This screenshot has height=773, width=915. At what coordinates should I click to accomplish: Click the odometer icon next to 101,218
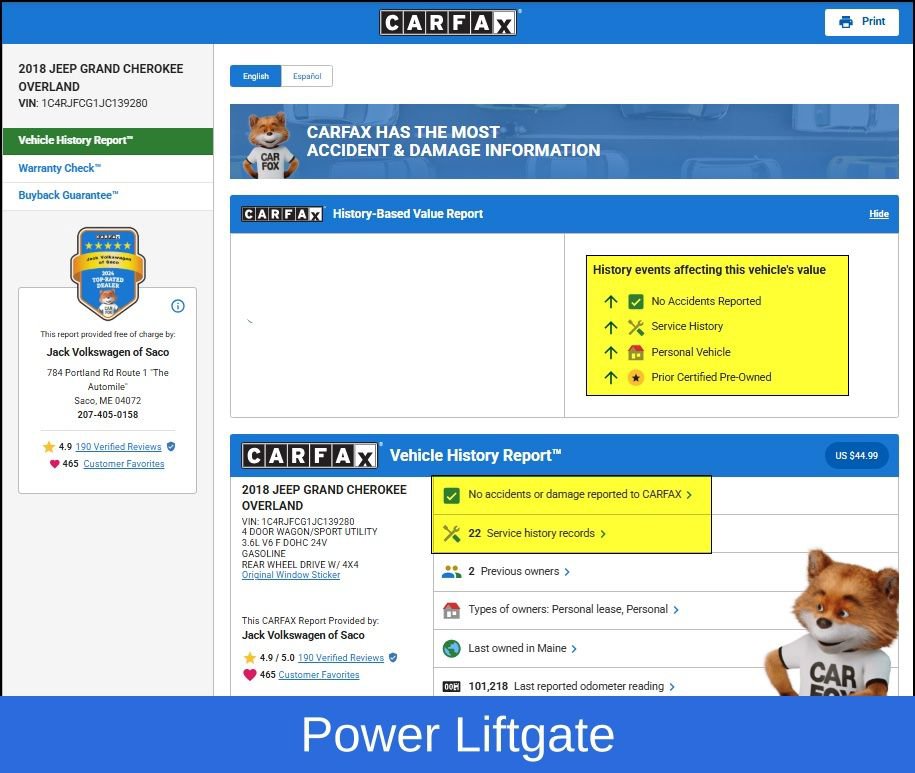point(451,687)
